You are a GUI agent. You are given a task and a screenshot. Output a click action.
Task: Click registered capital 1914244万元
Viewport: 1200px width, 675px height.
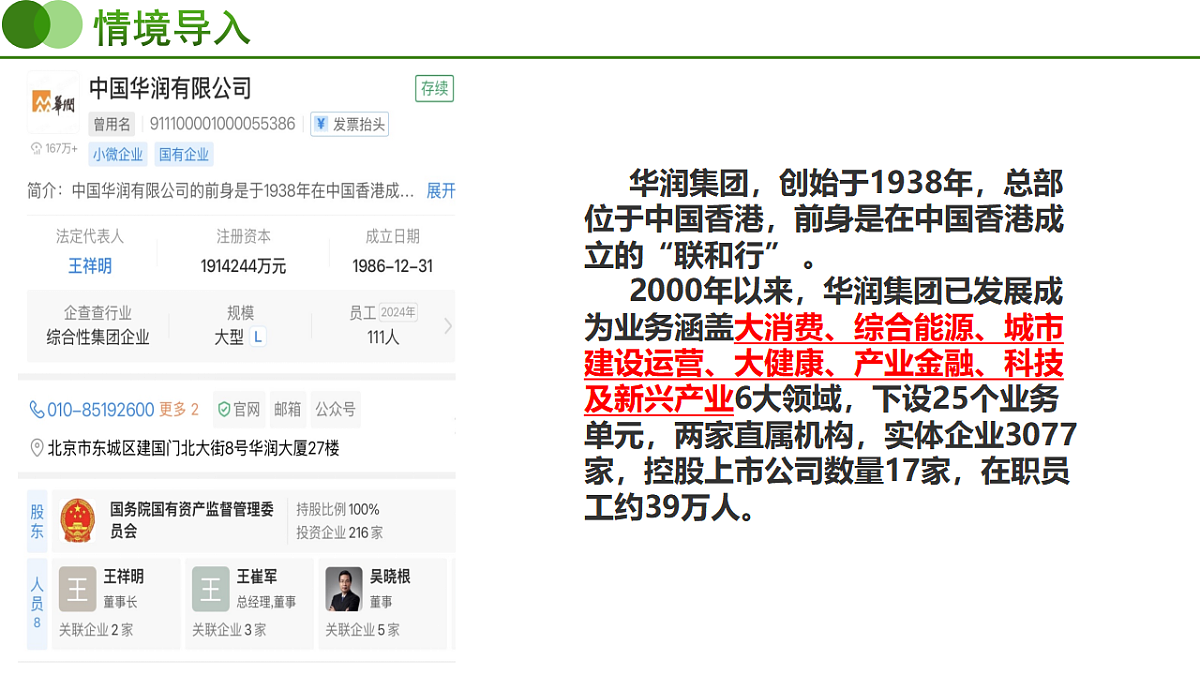(243, 266)
